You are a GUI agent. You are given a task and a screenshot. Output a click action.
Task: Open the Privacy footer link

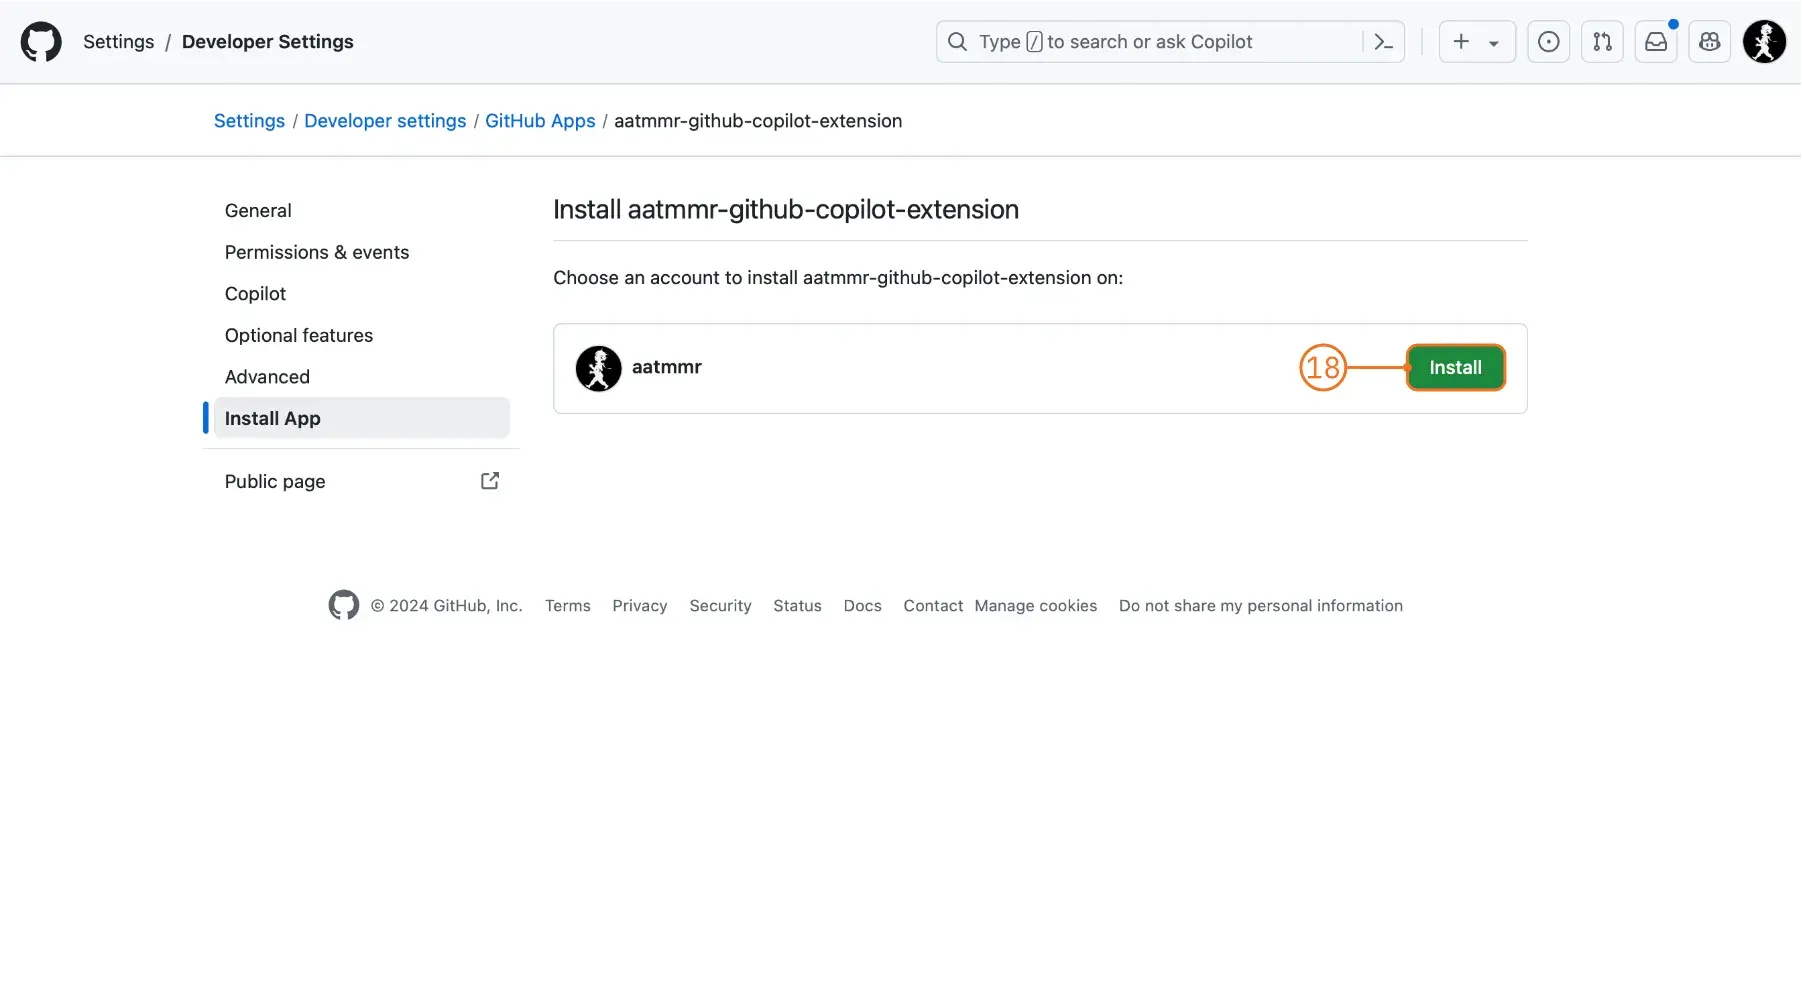pyautogui.click(x=640, y=606)
